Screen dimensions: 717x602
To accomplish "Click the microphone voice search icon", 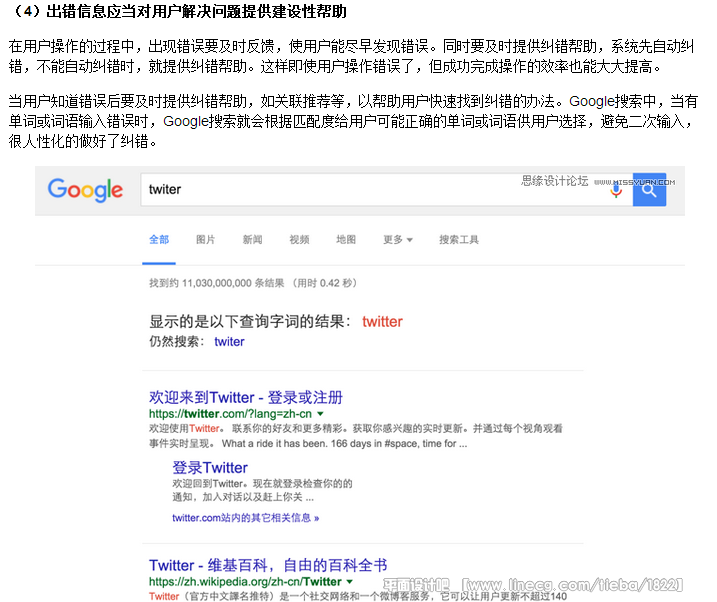I will 616,190.
